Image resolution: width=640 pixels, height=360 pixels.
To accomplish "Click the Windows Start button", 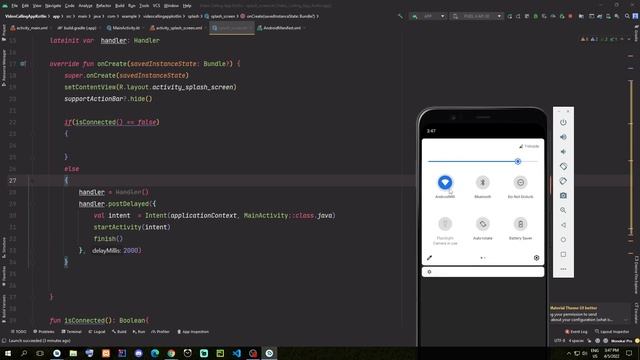I will [x=8, y=353].
